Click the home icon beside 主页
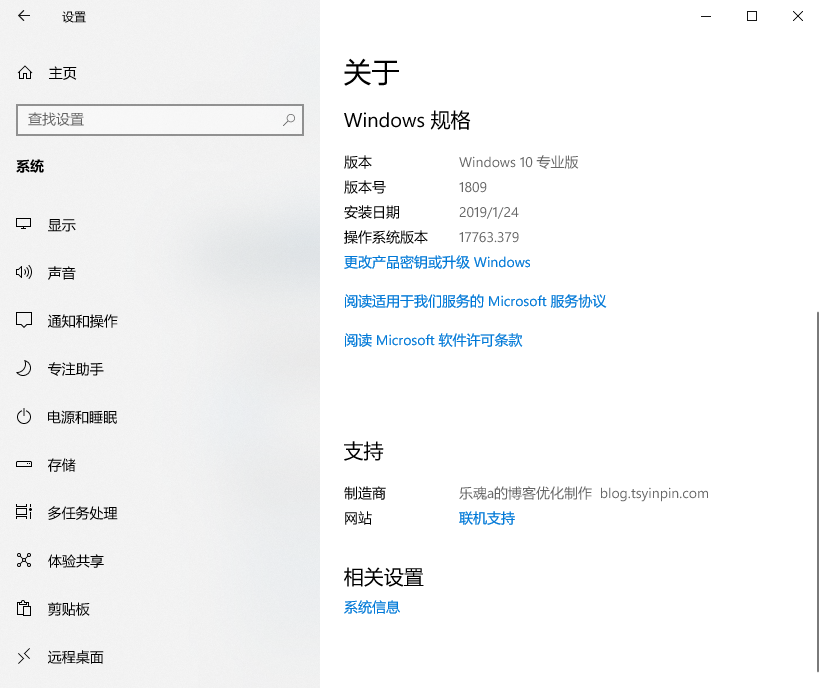Screen dimensions: 821x688 25,73
